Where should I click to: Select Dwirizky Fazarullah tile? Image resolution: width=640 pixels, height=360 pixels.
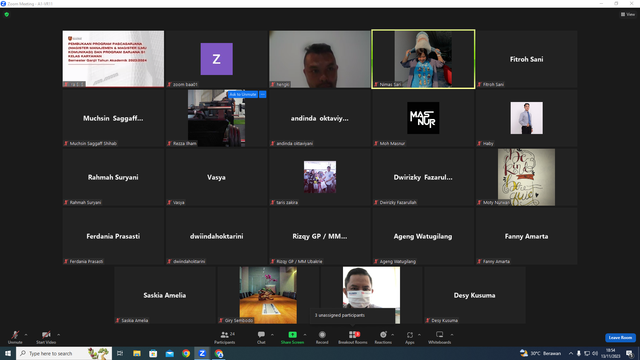(x=423, y=177)
